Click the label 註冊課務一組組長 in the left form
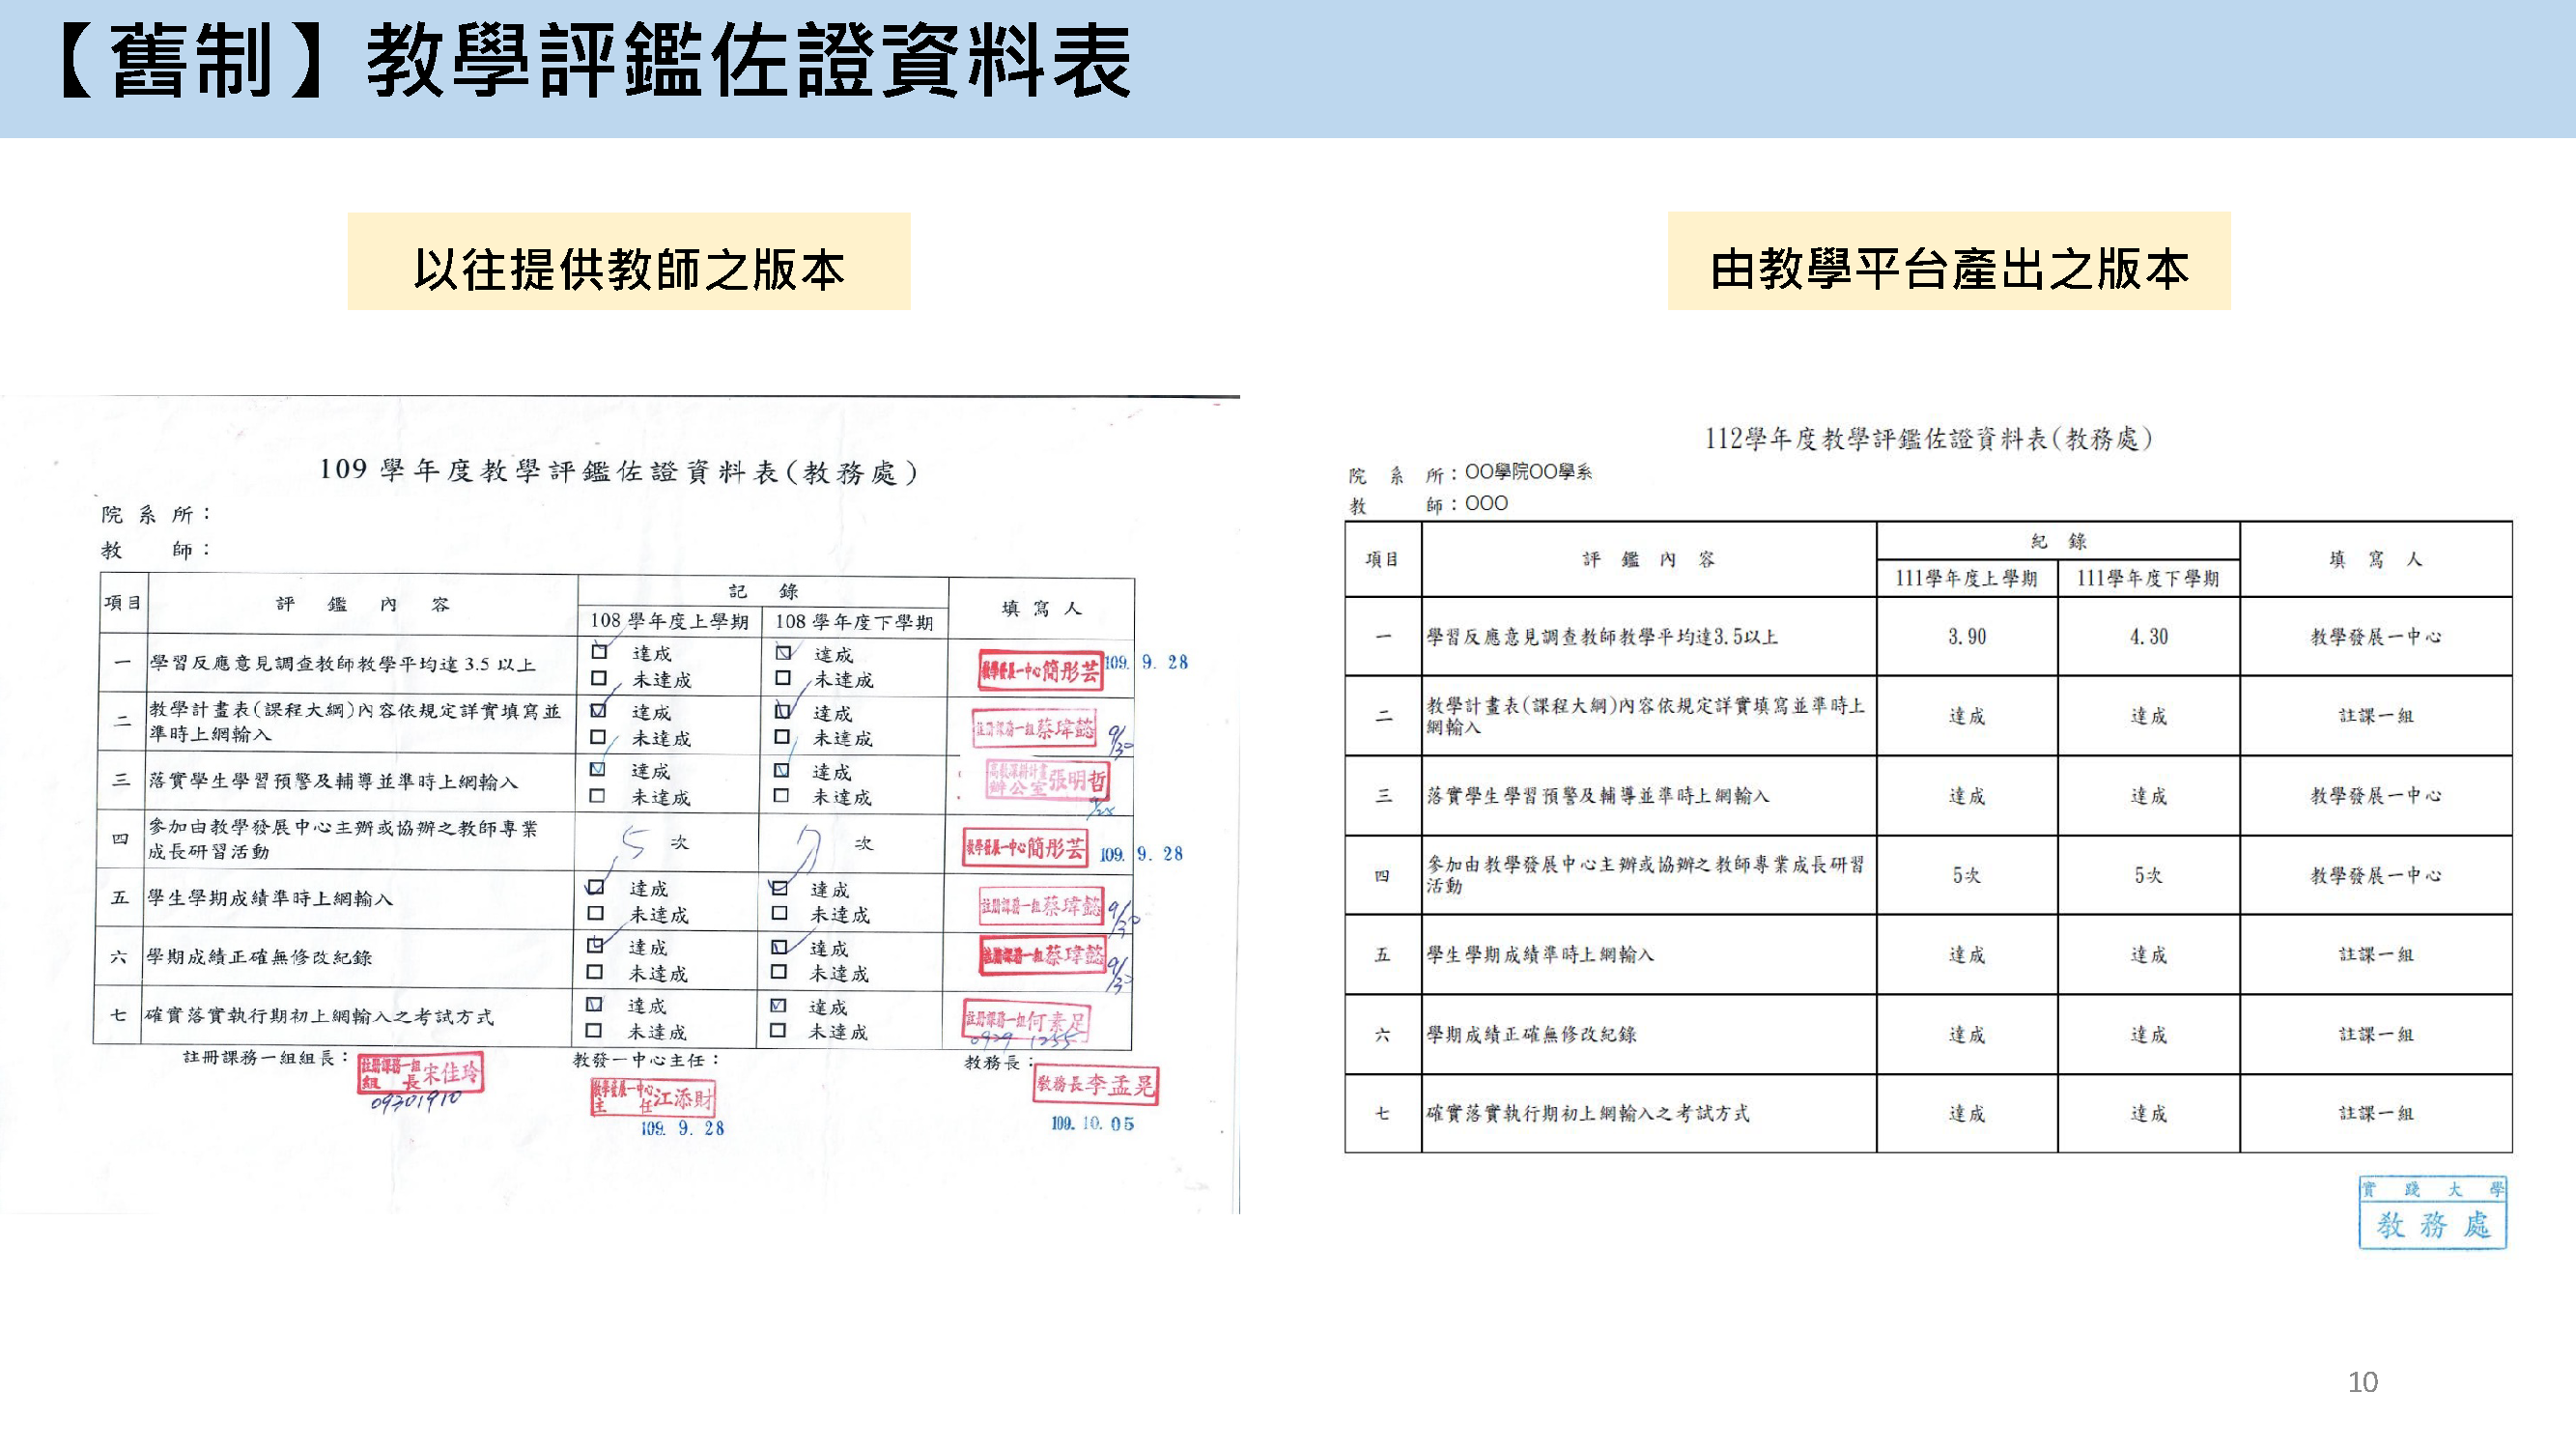2576x1449 pixels. (266, 1057)
